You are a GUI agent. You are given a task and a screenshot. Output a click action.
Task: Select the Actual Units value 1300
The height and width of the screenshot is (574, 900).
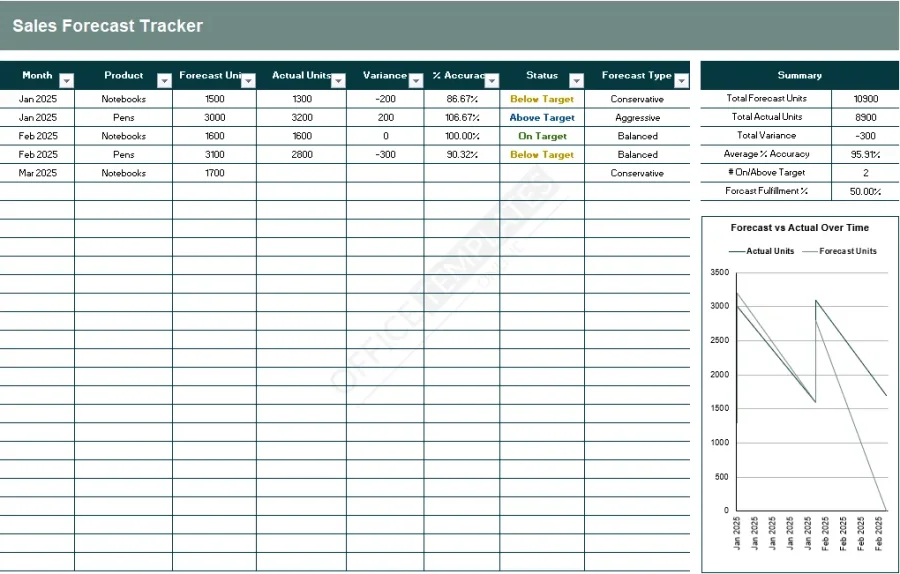pyautogui.click(x=302, y=99)
